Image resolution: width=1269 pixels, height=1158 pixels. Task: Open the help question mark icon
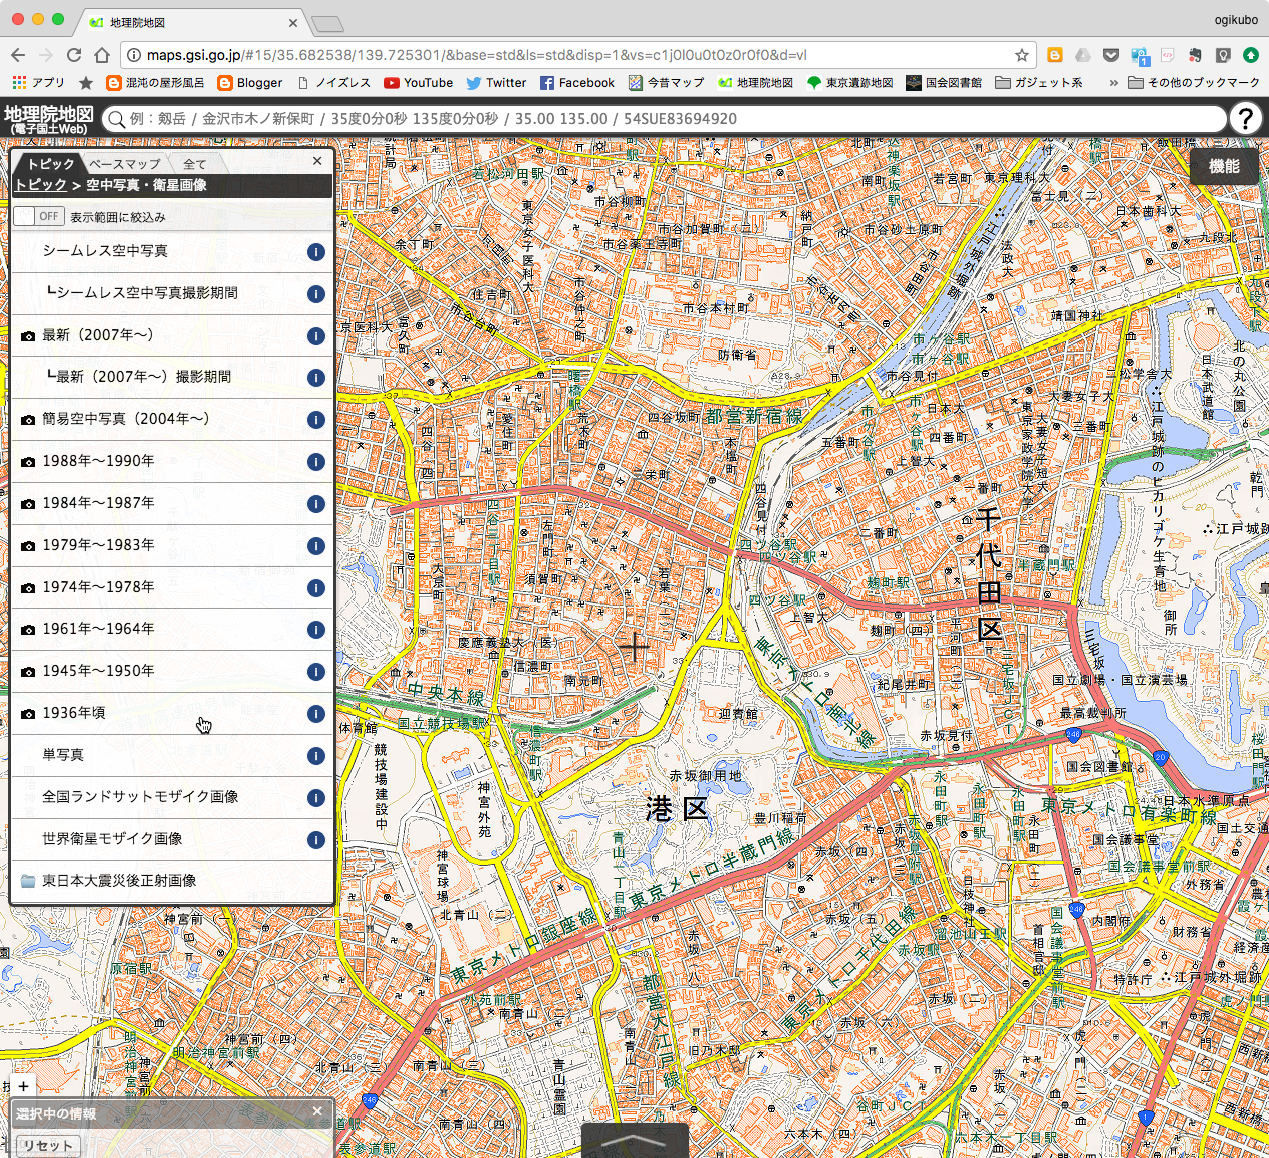point(1245,119)
